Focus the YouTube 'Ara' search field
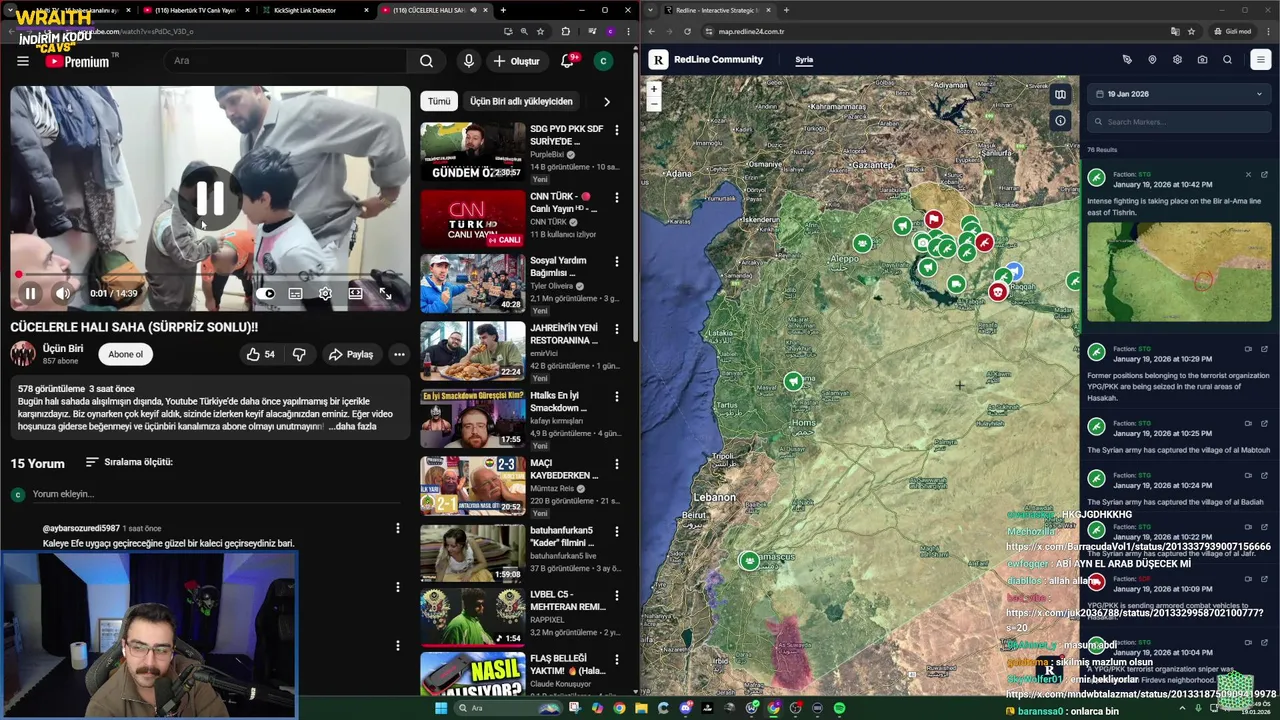The height and width of the screenshot is (720, 1280). click(285, 61)
